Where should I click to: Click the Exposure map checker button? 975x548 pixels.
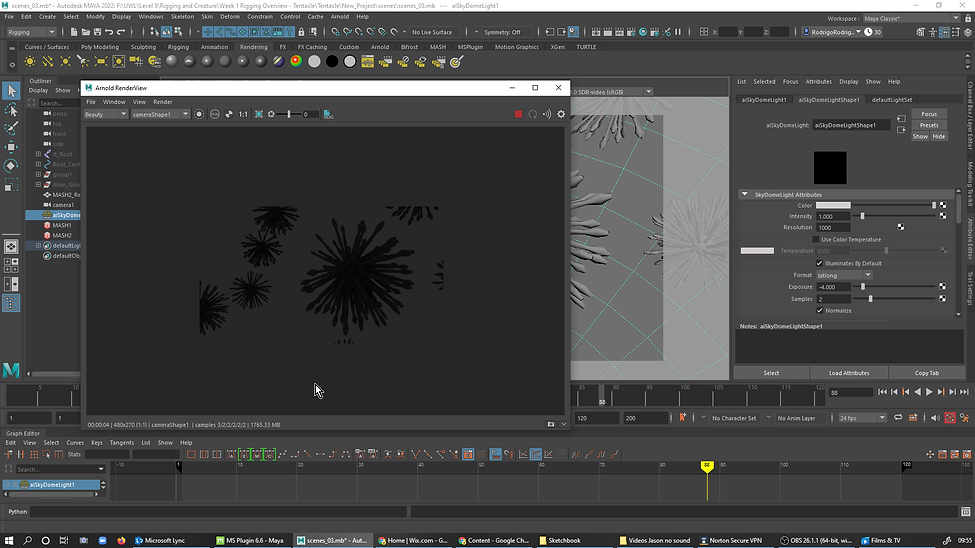tap(943, 287)
